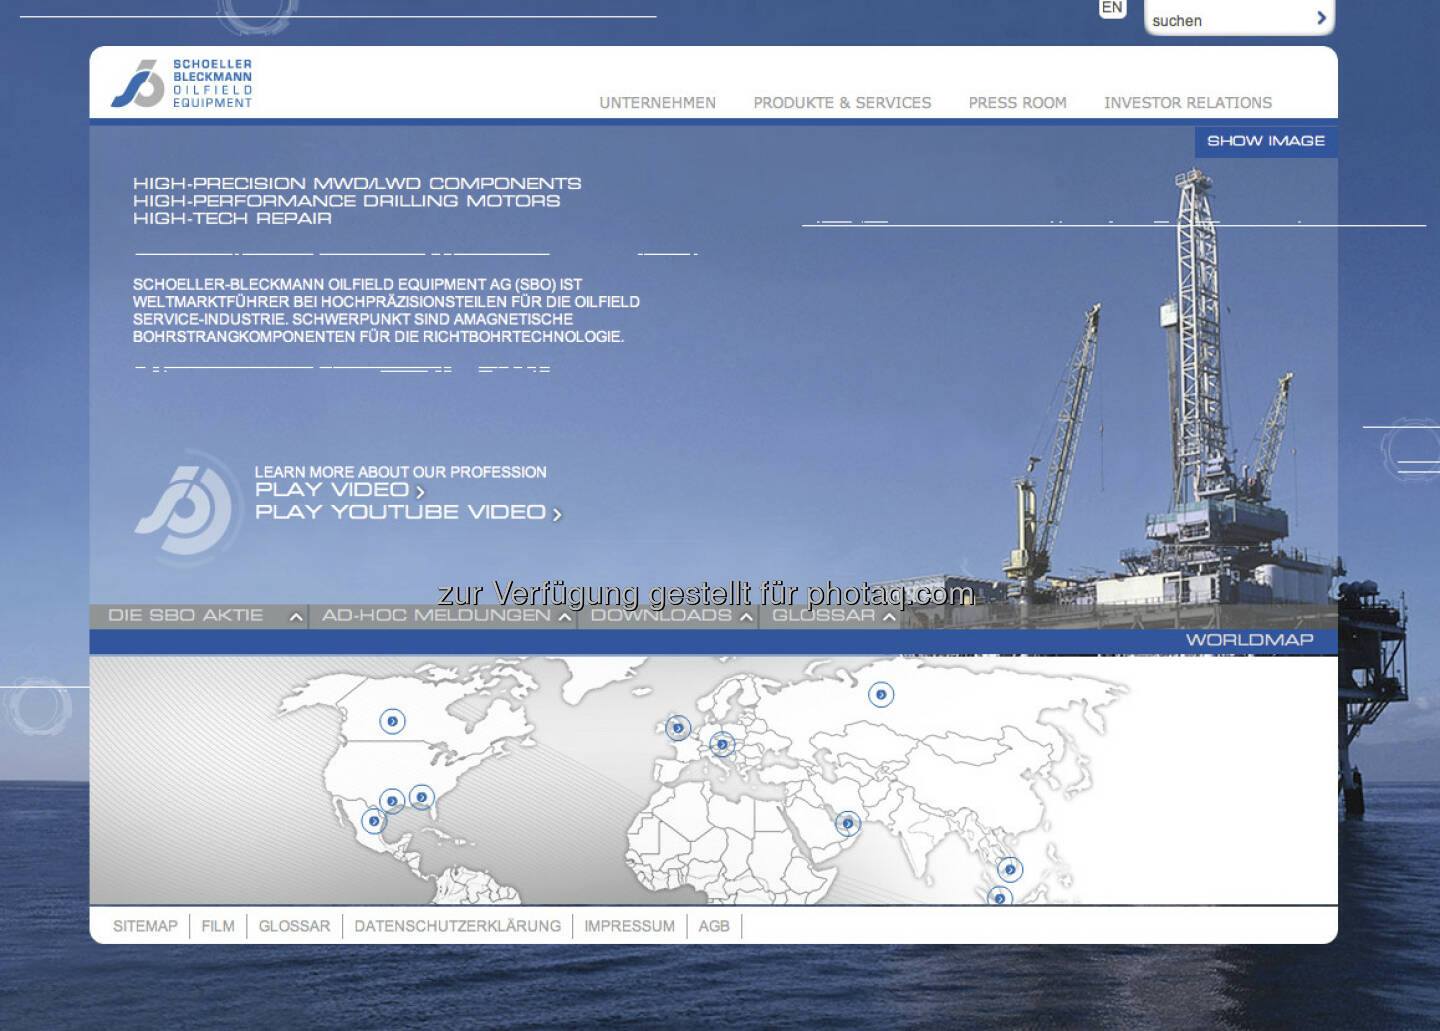The width and height of the screenshot is (1440, 1031).
Task: Click the large SBO emblem beside video links
Action: click(x=186, y=507)
